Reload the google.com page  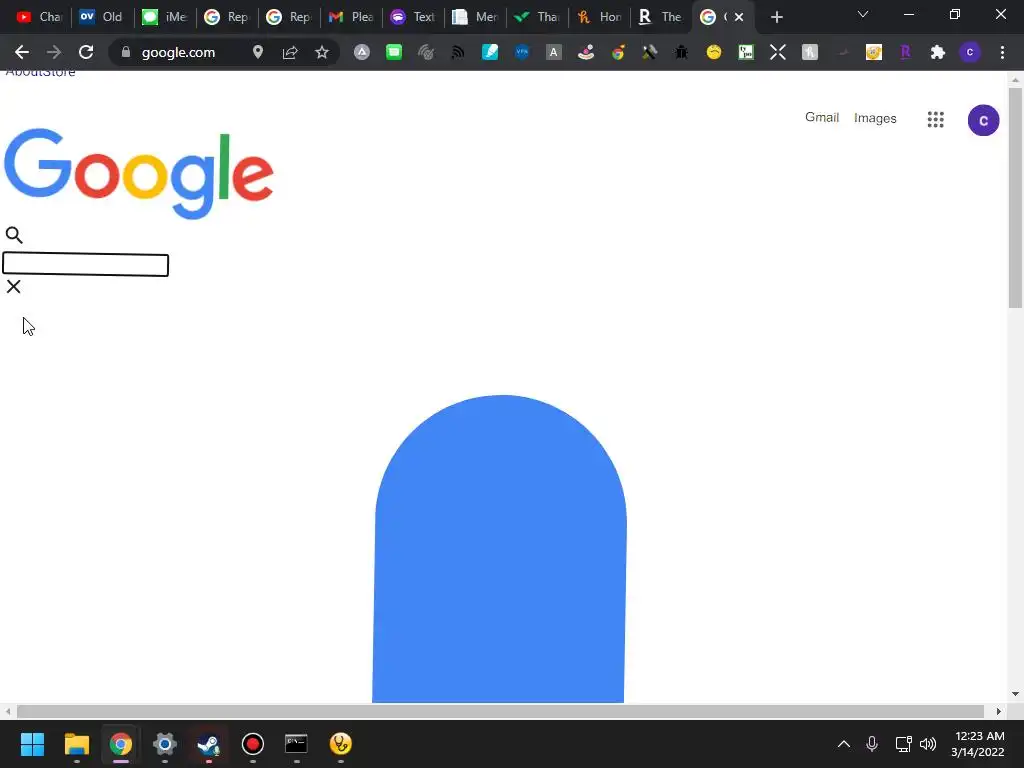coord(86,52)
